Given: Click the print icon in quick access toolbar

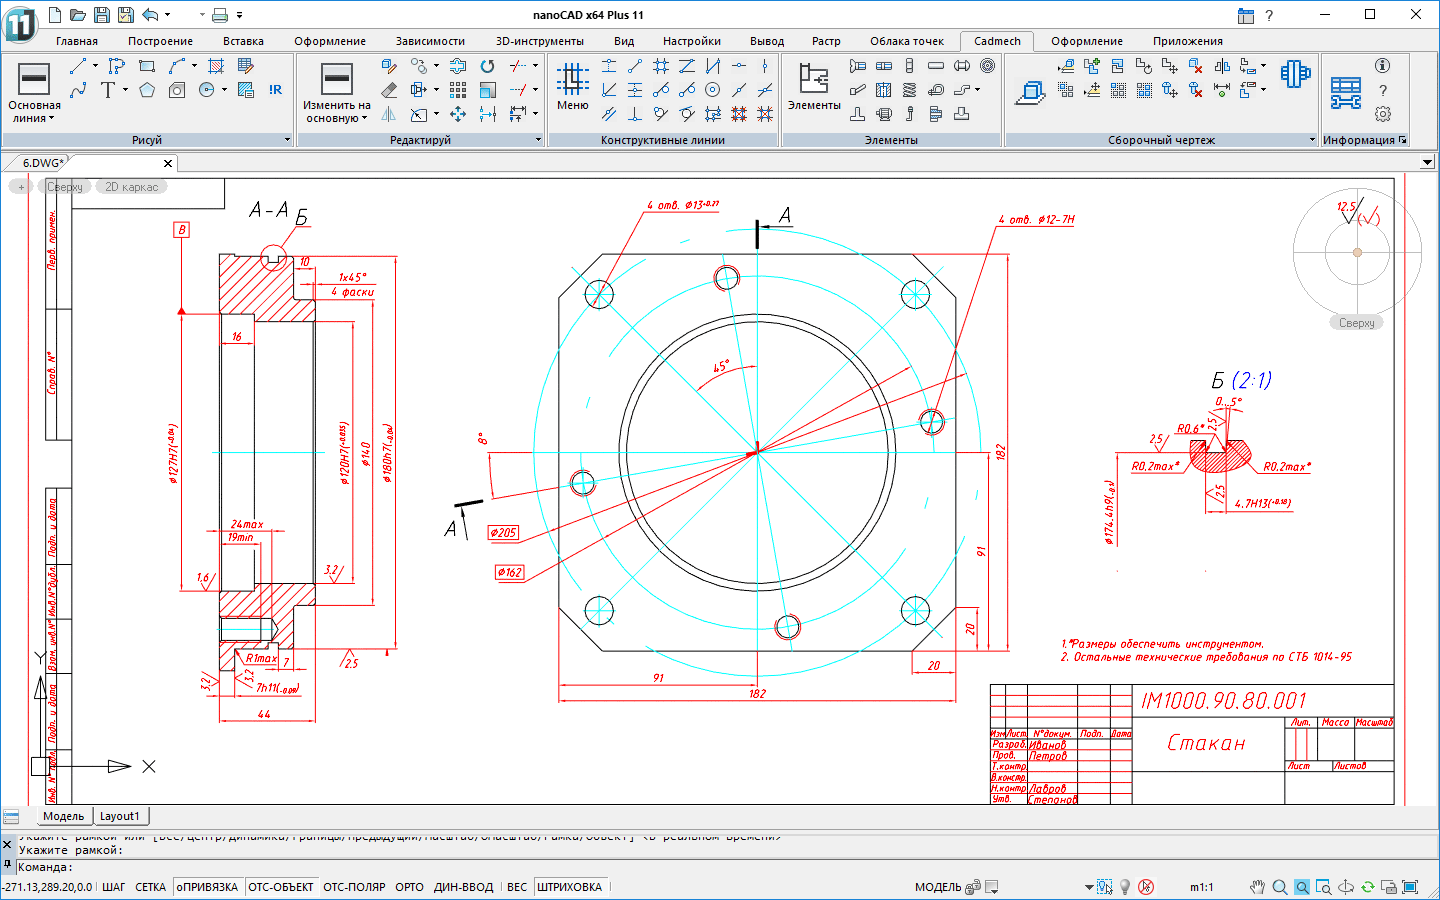Looking at the screenshot, I should tap(220, 15).
